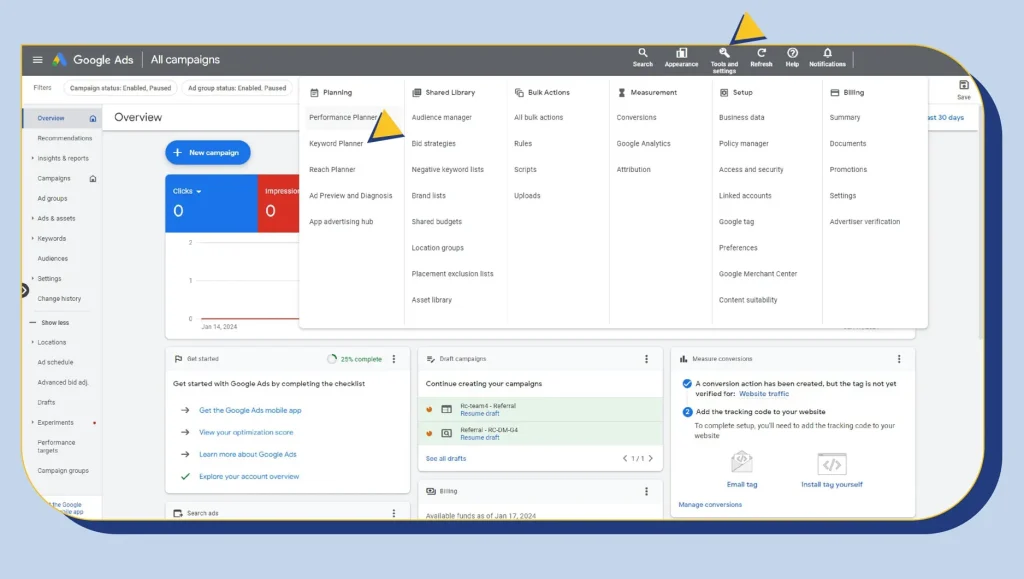Screen dimensions: 1024x579
Task: Select Performance Planner in Planning menu
Action: tap(344, 117)
